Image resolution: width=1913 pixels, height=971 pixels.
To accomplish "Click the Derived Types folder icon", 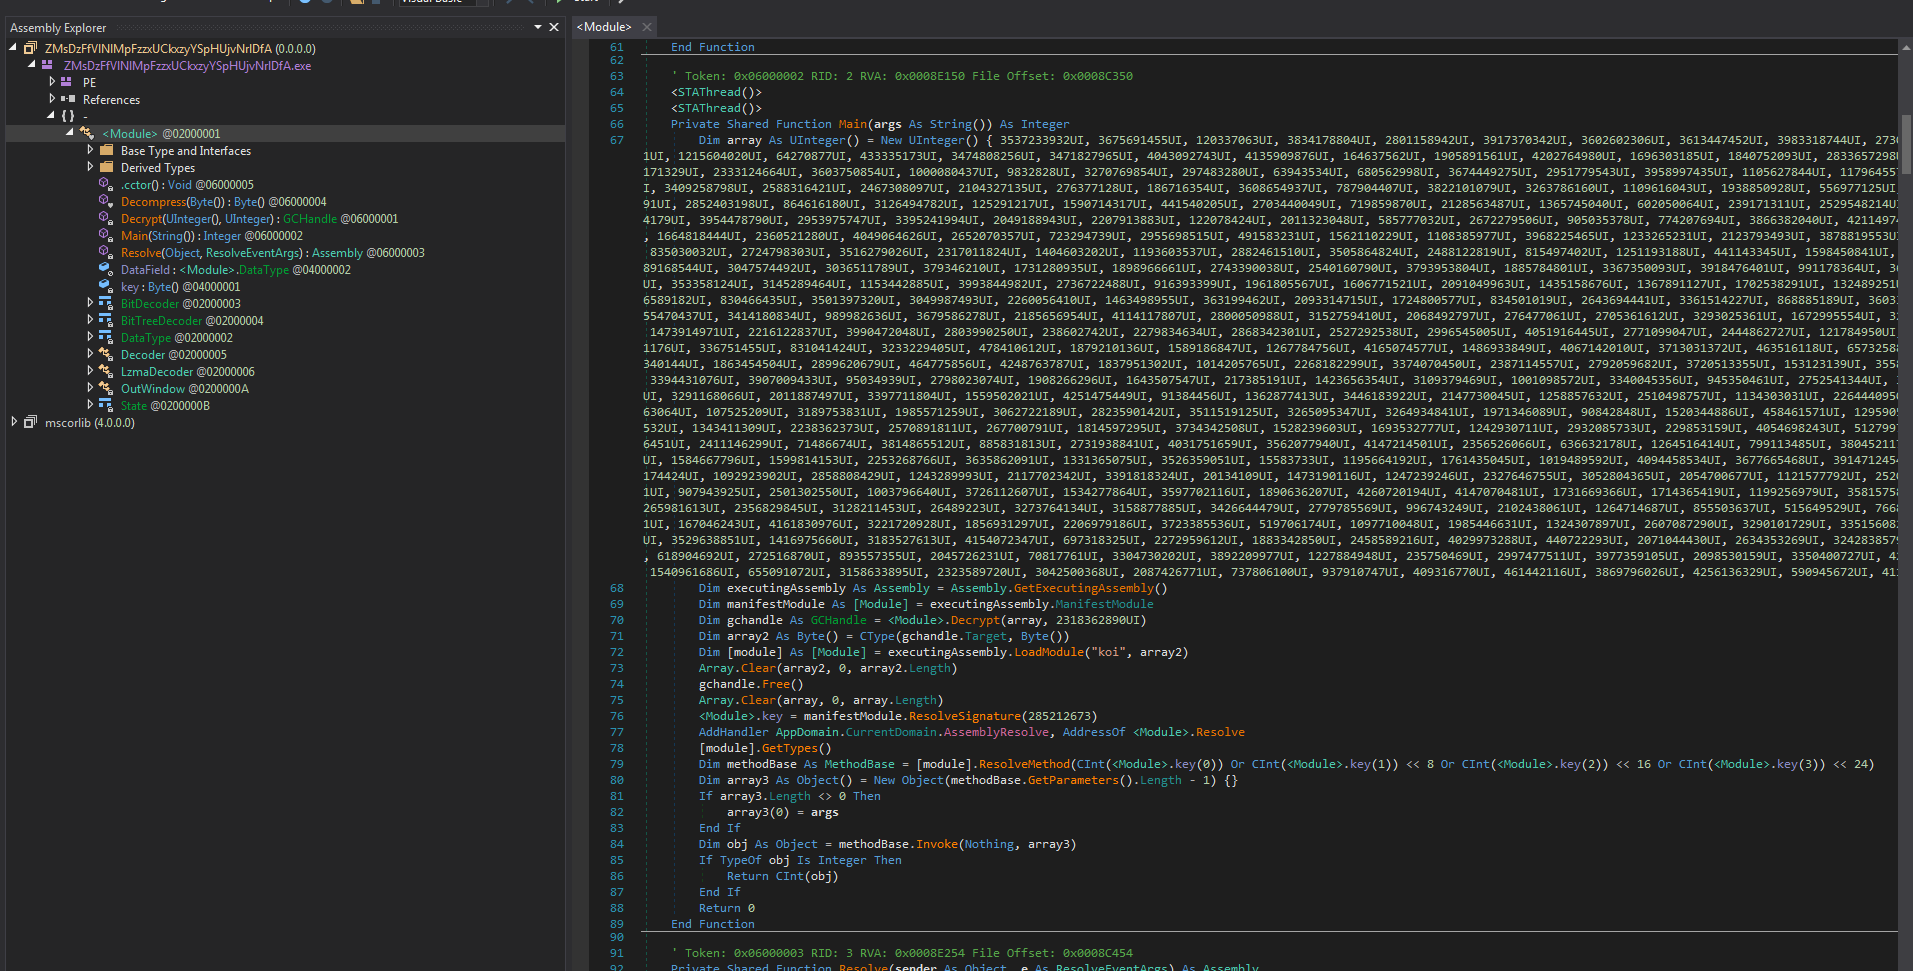I will (x=106, y=167).
